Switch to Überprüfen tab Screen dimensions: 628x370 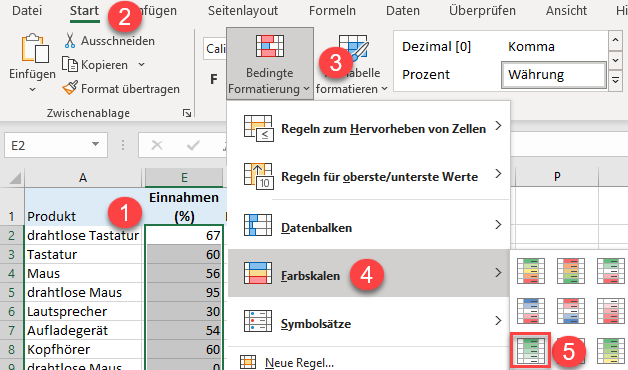(x=482, y=10)
